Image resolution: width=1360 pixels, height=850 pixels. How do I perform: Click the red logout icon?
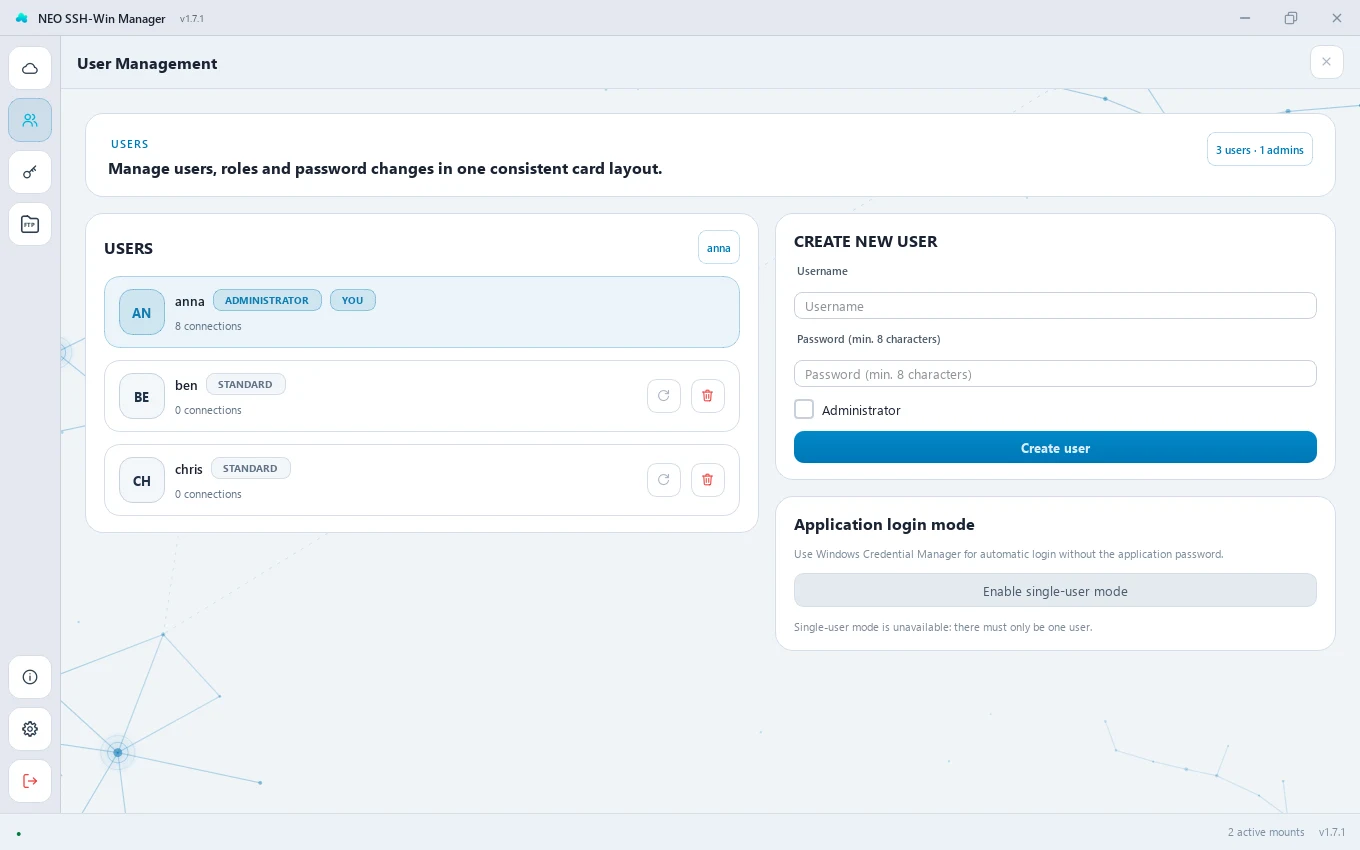[x=30, y=781]
